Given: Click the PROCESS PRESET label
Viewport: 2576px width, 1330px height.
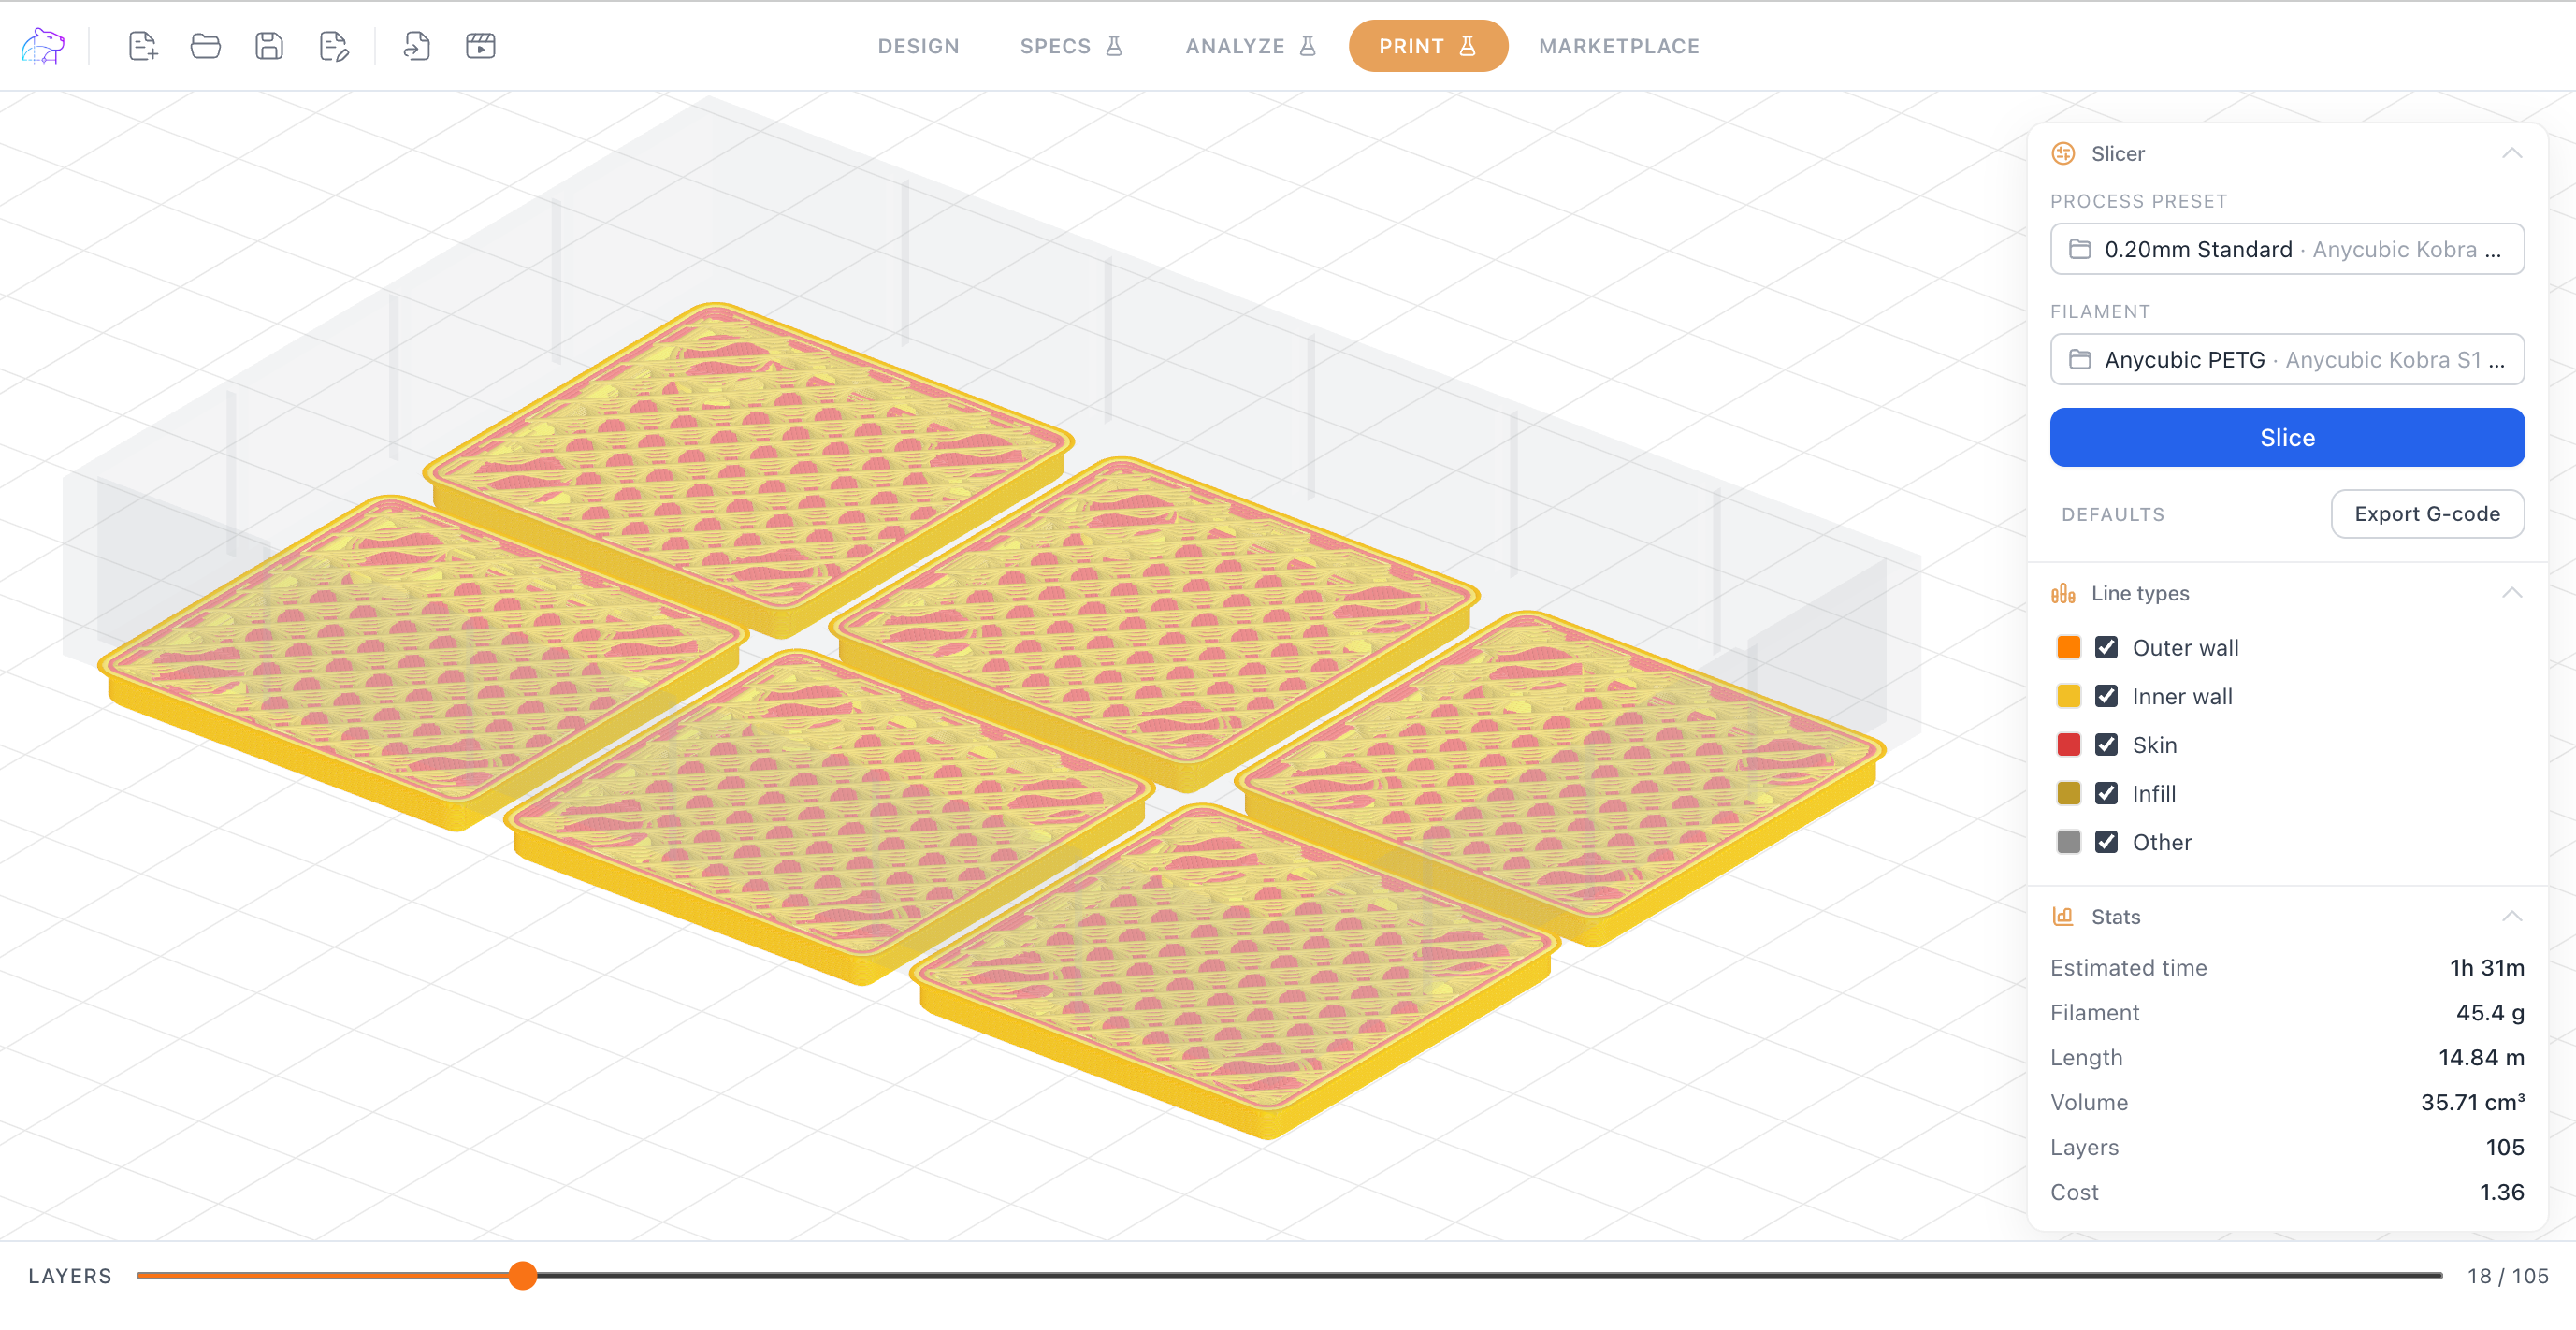Looking at the screenshot, I should pyautogui.click(x=2138, y=201).
